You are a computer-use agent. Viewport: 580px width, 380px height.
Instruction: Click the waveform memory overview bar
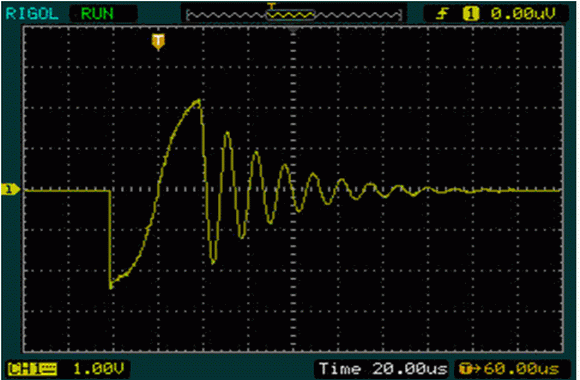[x=294, y=15]
